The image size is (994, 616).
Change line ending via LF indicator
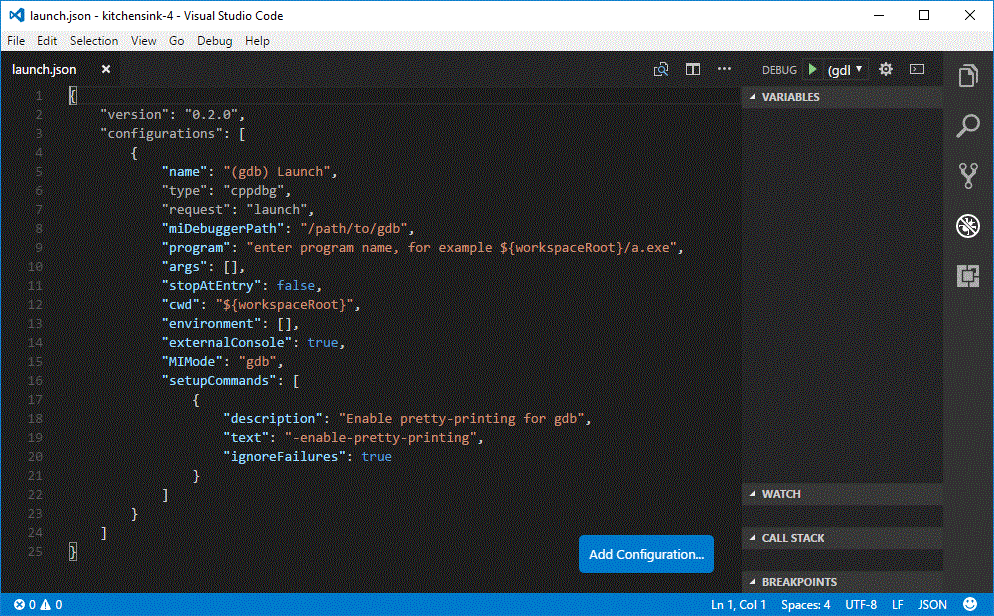[898, 605]
